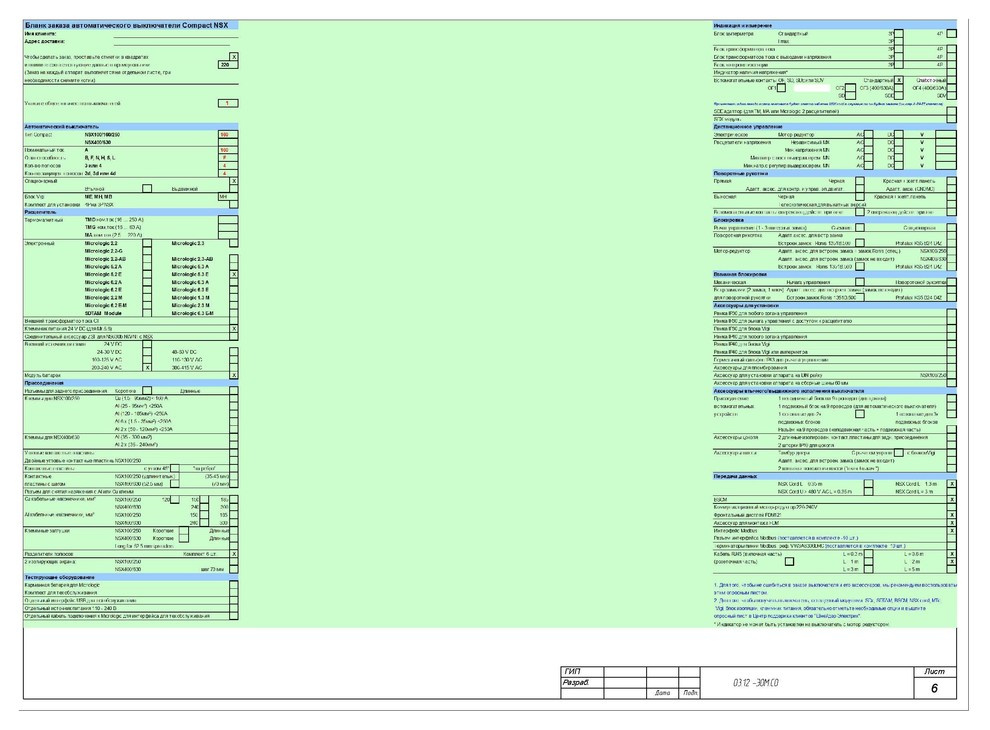This screenshot has height=730, width=990.
Task: Check the "Прямая" "Черная" handle checkbox
Action: [859, 181]
